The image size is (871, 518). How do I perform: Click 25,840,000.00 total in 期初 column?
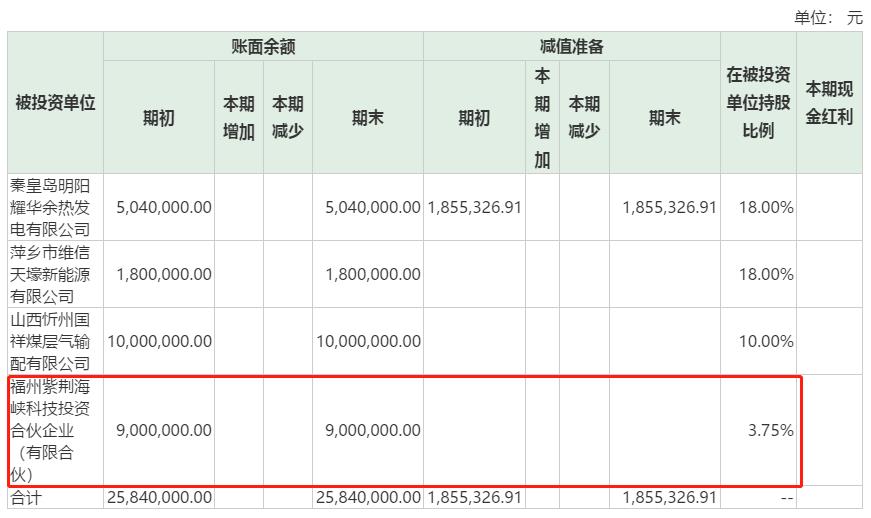pos(159,497)
